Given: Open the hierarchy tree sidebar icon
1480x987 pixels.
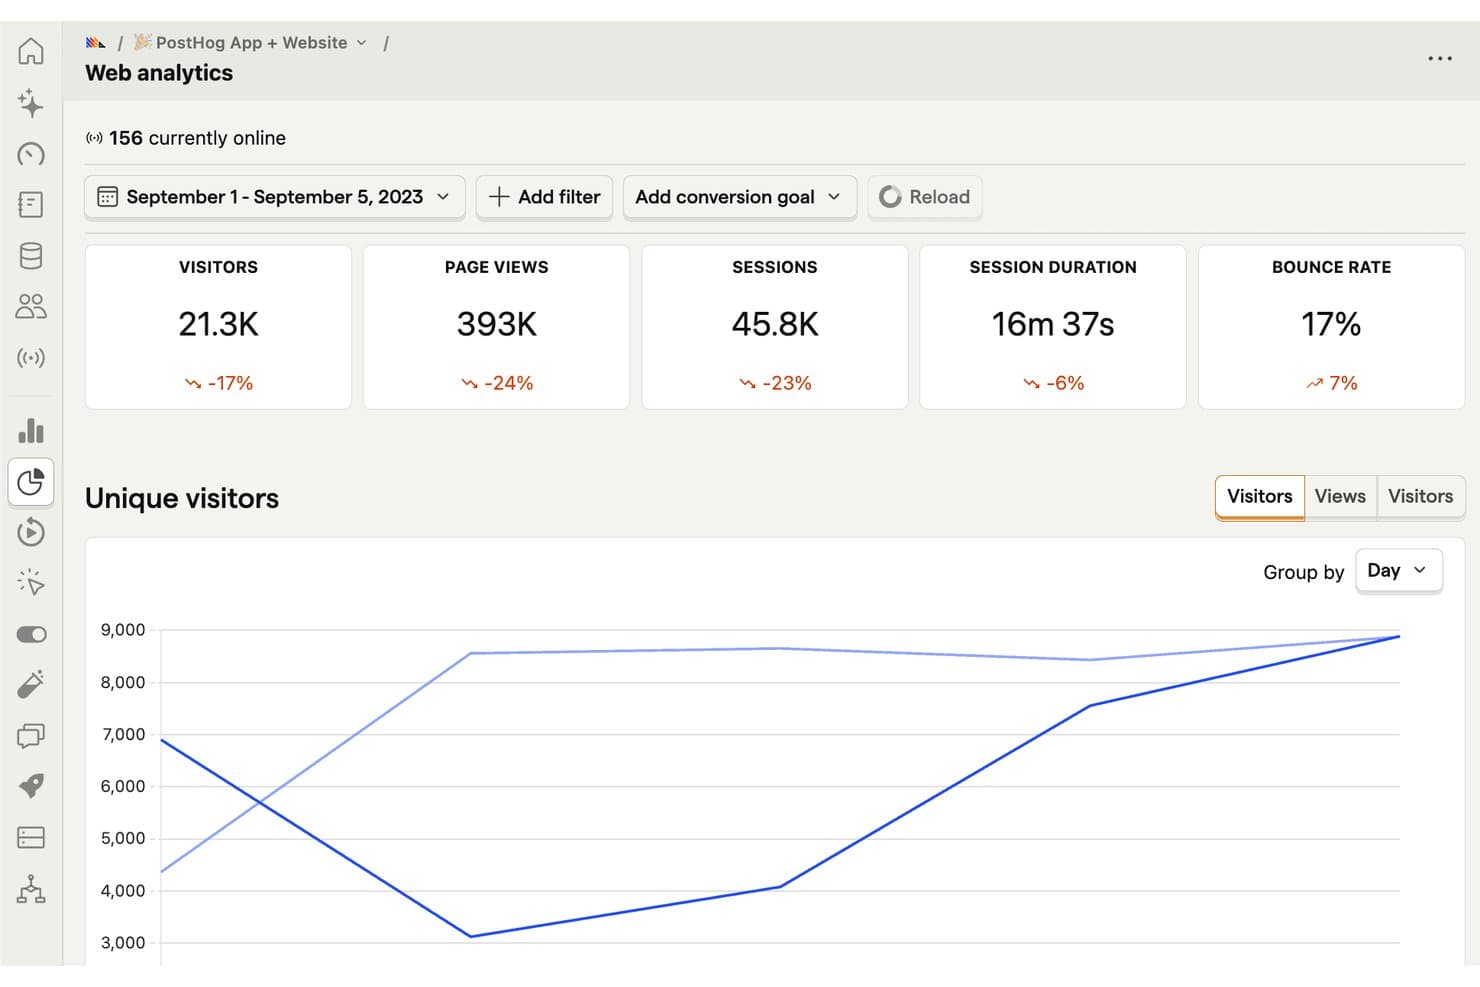Looking at the screenshot, I should click(x=31, y=889).
